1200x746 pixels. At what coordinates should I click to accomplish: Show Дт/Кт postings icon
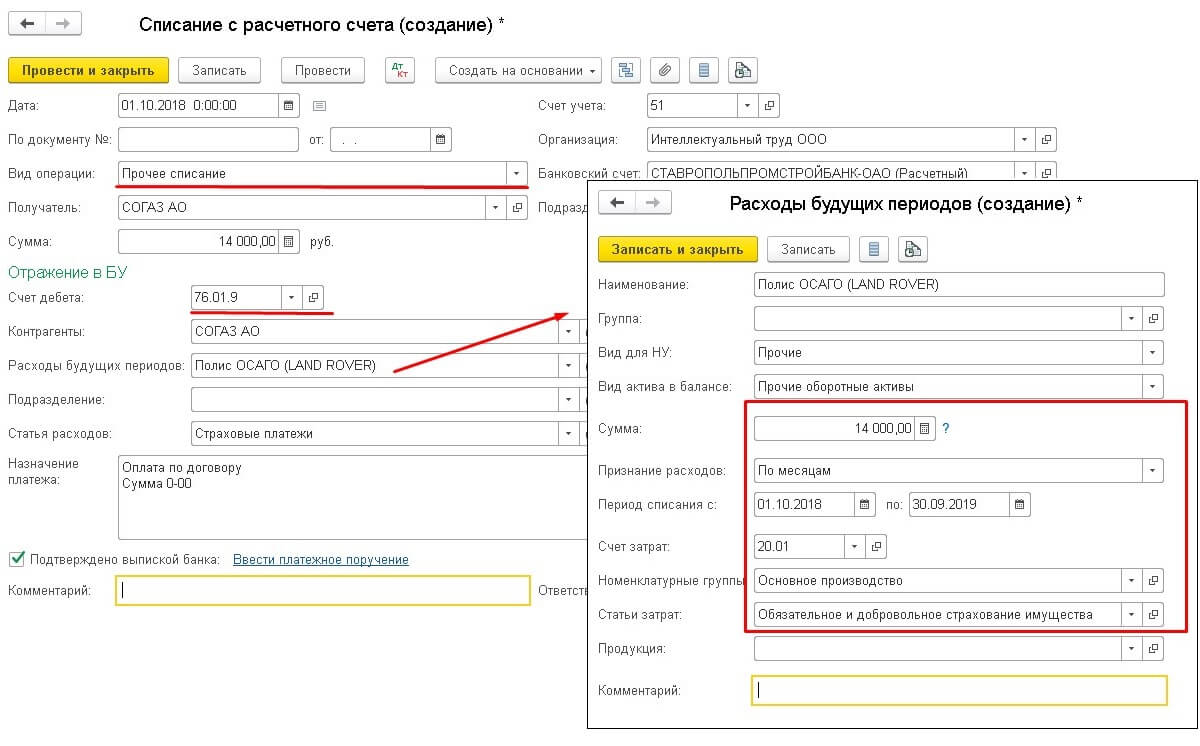[x=401, y=70]
